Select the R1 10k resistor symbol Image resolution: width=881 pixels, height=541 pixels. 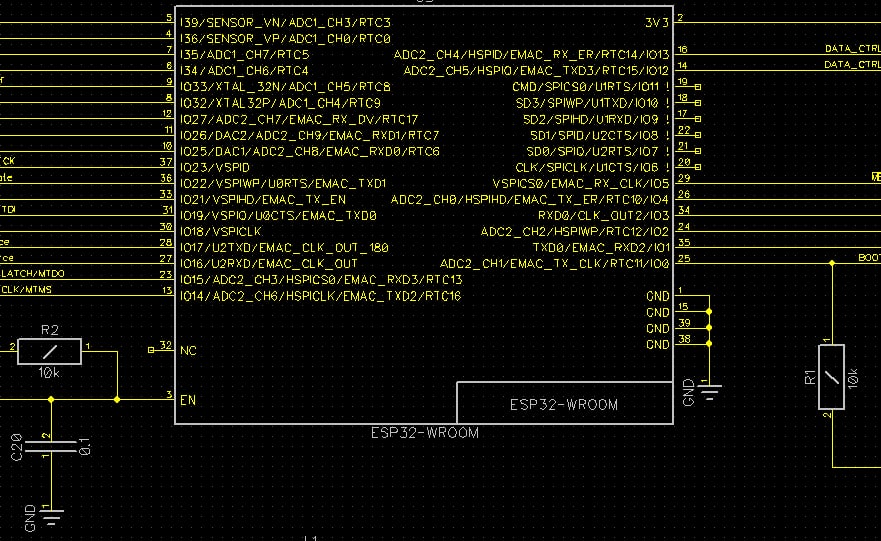[832, 377]
